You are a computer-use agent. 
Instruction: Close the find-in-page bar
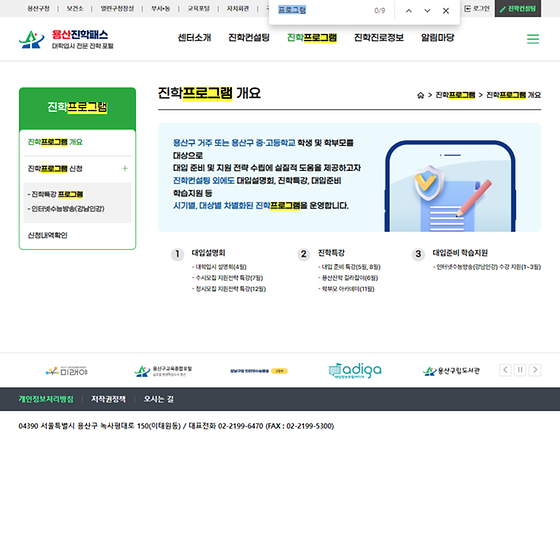click(x=446, y=11)
